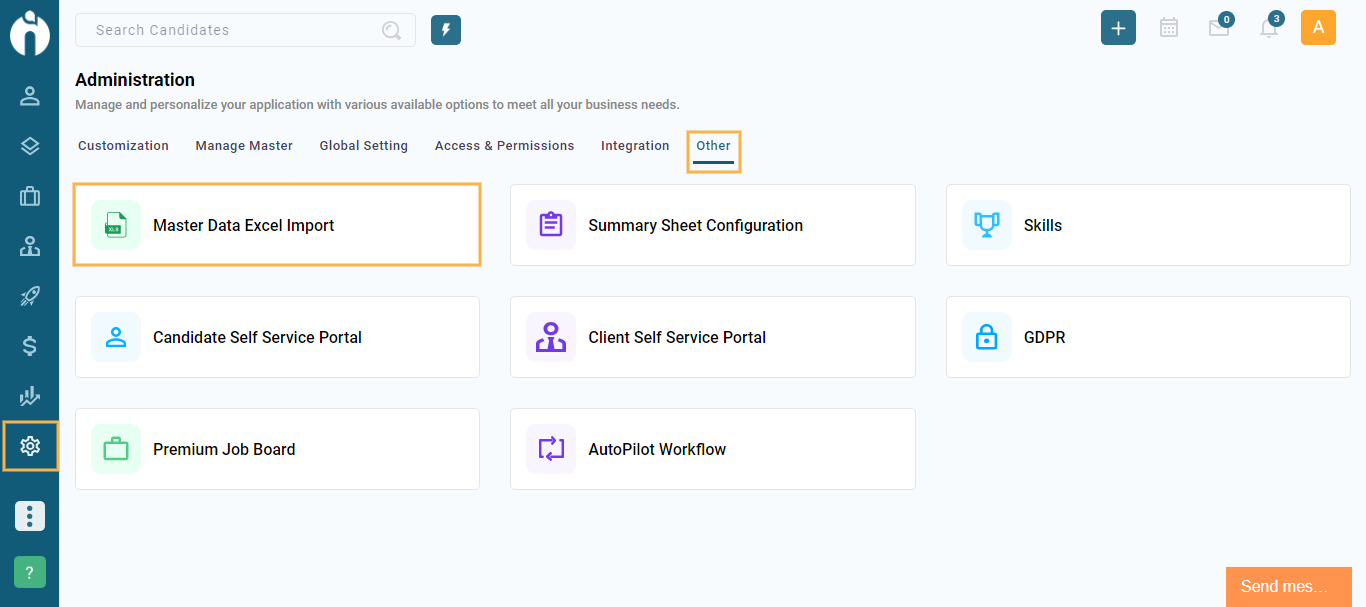Open the Global Setting tab
Image resolution: width=1366 pixels, height=607 pixels.
click(x=364, y=146)
